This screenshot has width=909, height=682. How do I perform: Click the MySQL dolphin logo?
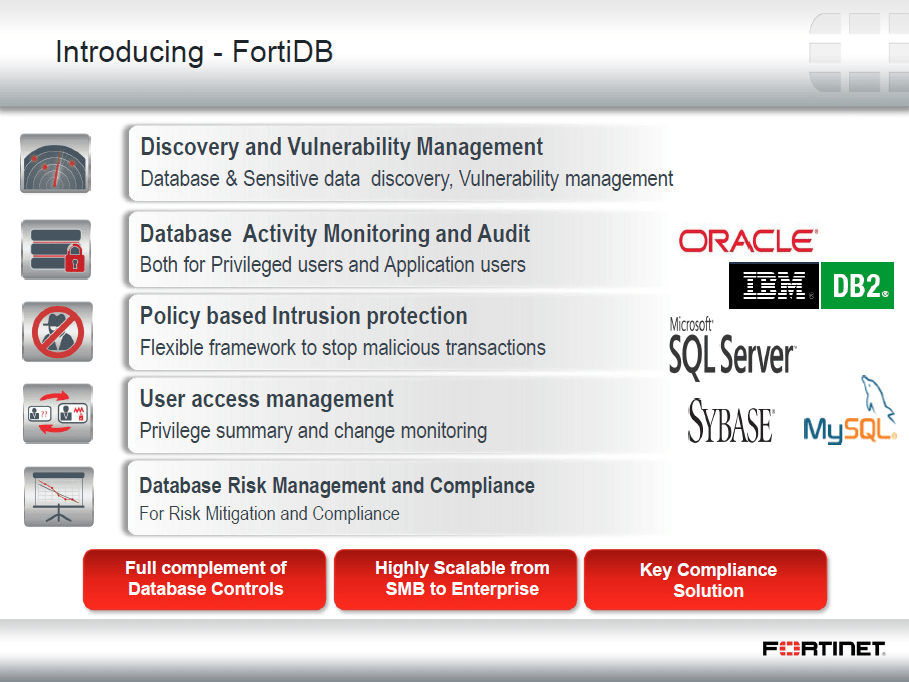point(850,412)
